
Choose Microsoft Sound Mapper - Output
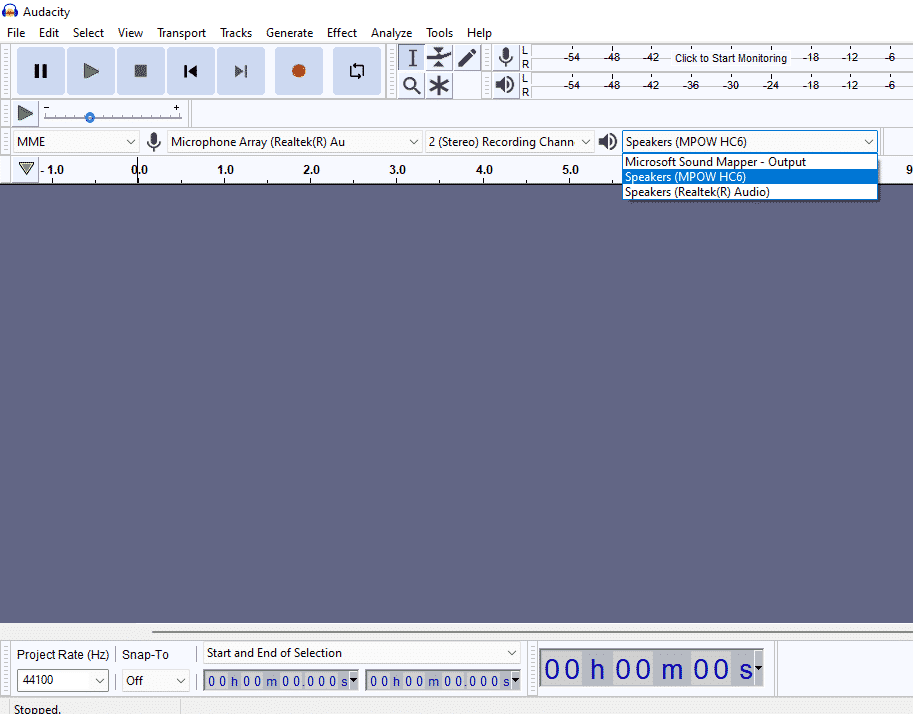click(x=750, y=162)
